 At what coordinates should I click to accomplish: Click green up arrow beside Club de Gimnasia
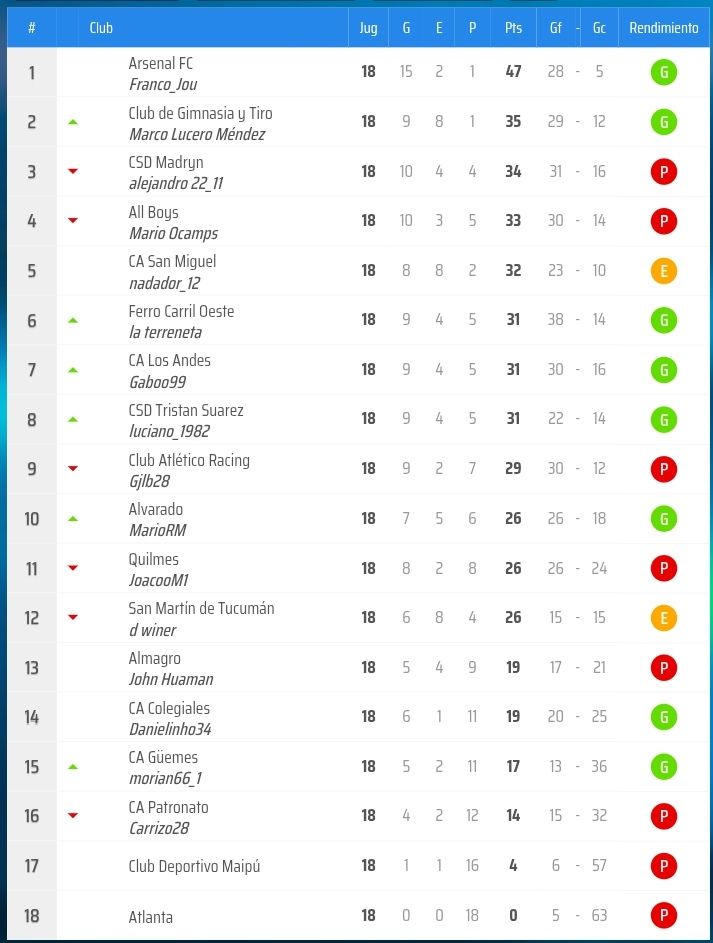[73, 122]
